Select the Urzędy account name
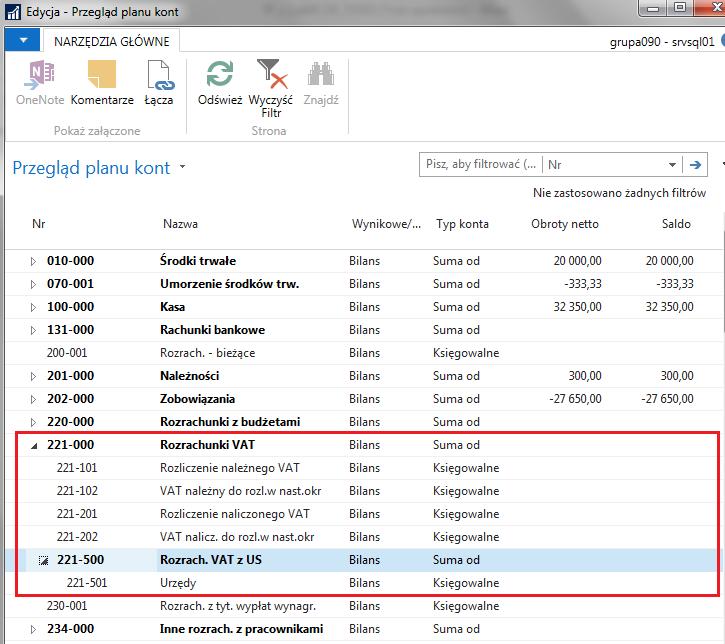The height and width of the screenshot is (644, 725). [178, 583]
